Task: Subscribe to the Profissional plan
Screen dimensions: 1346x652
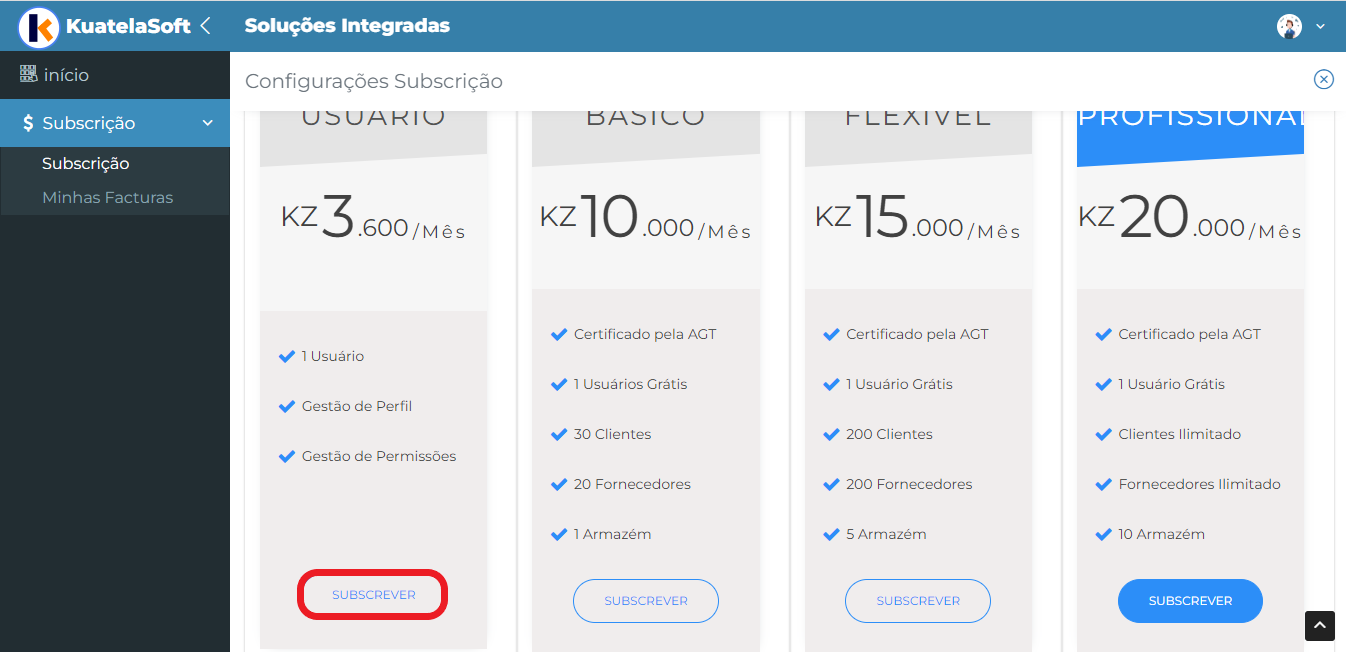Action: (1190, 601)
